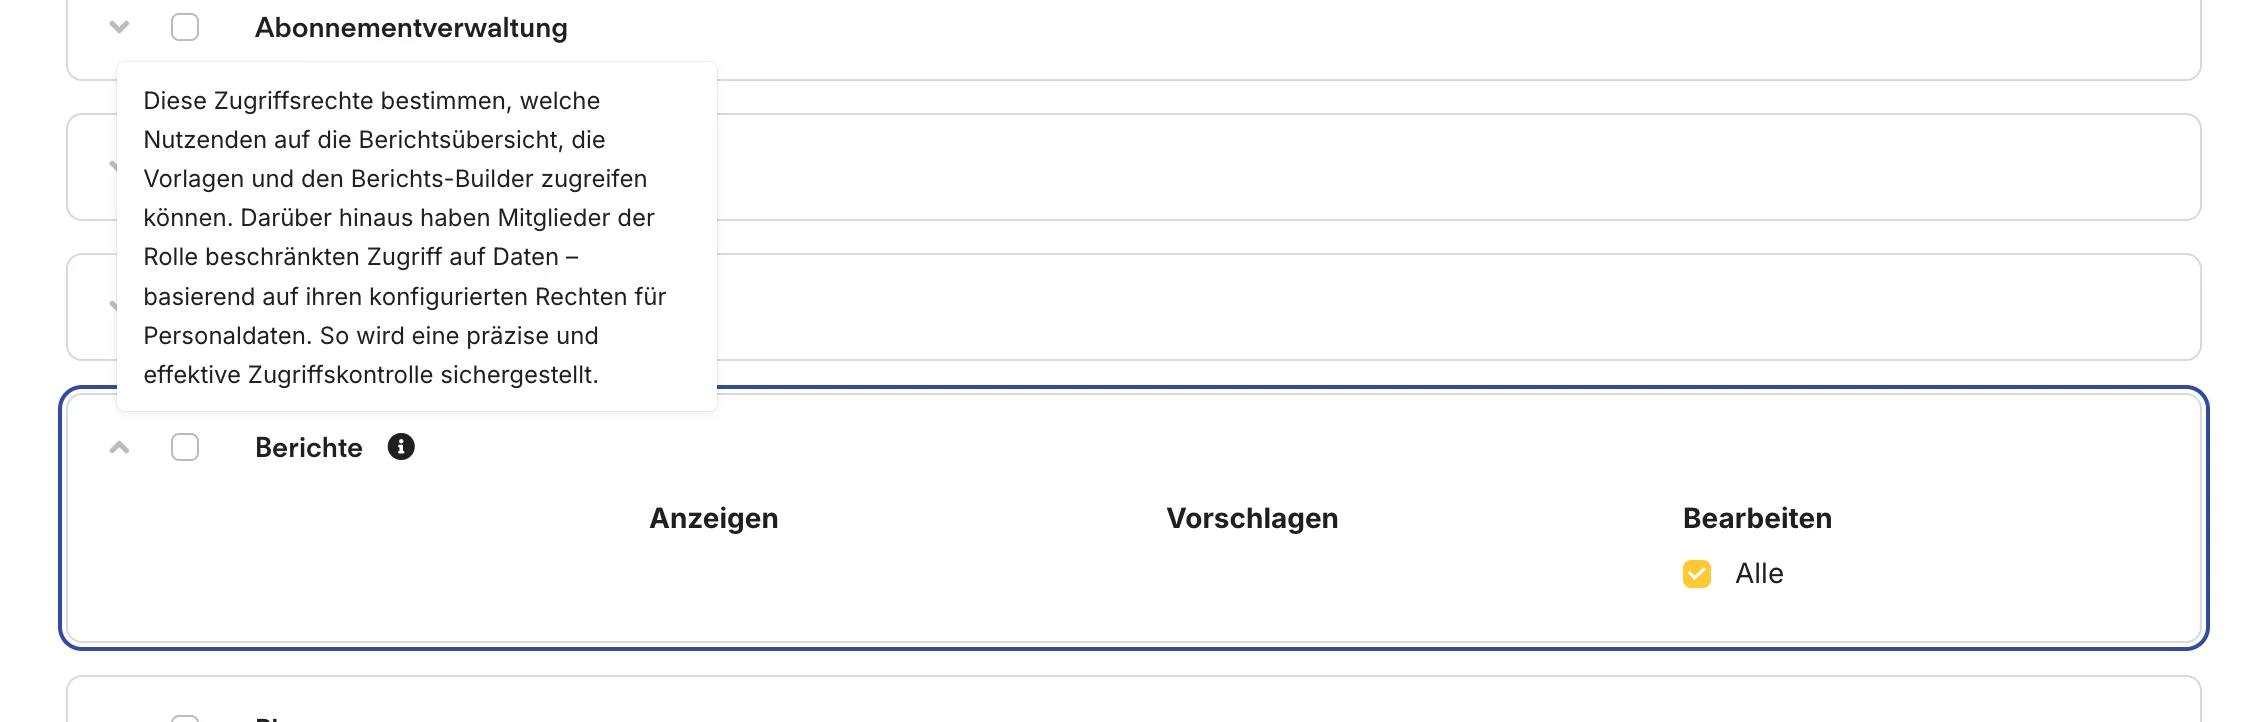
Task: Tick the Abonnementverwaltung checkbox
Action: point(185,27)
